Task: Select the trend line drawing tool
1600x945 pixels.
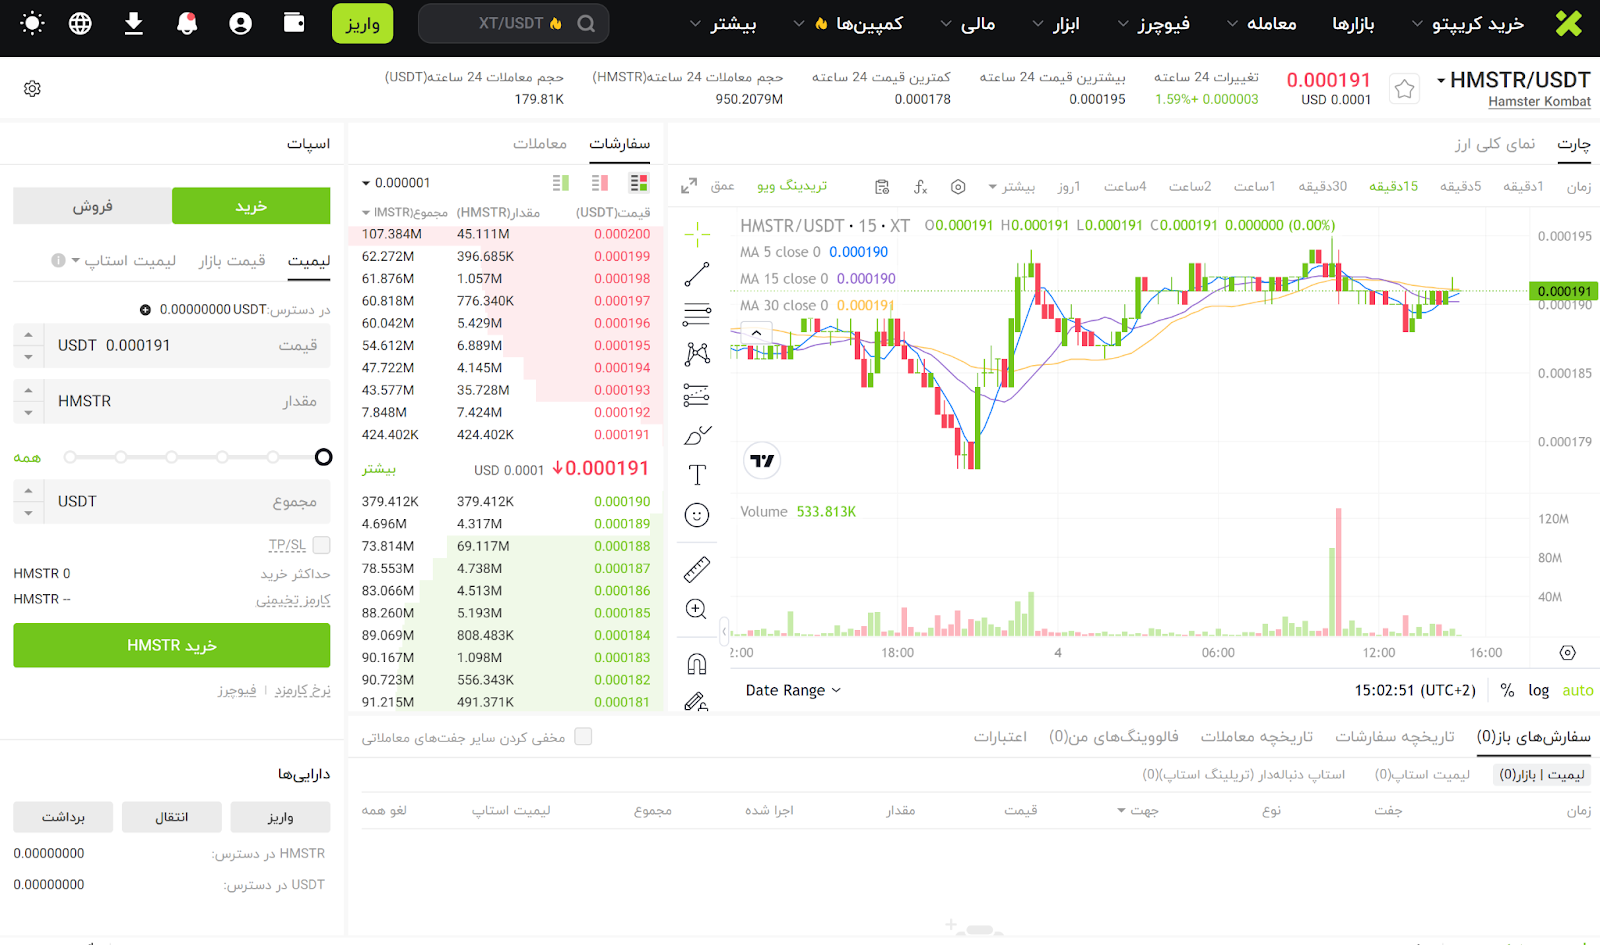Action: coord(697,274)
